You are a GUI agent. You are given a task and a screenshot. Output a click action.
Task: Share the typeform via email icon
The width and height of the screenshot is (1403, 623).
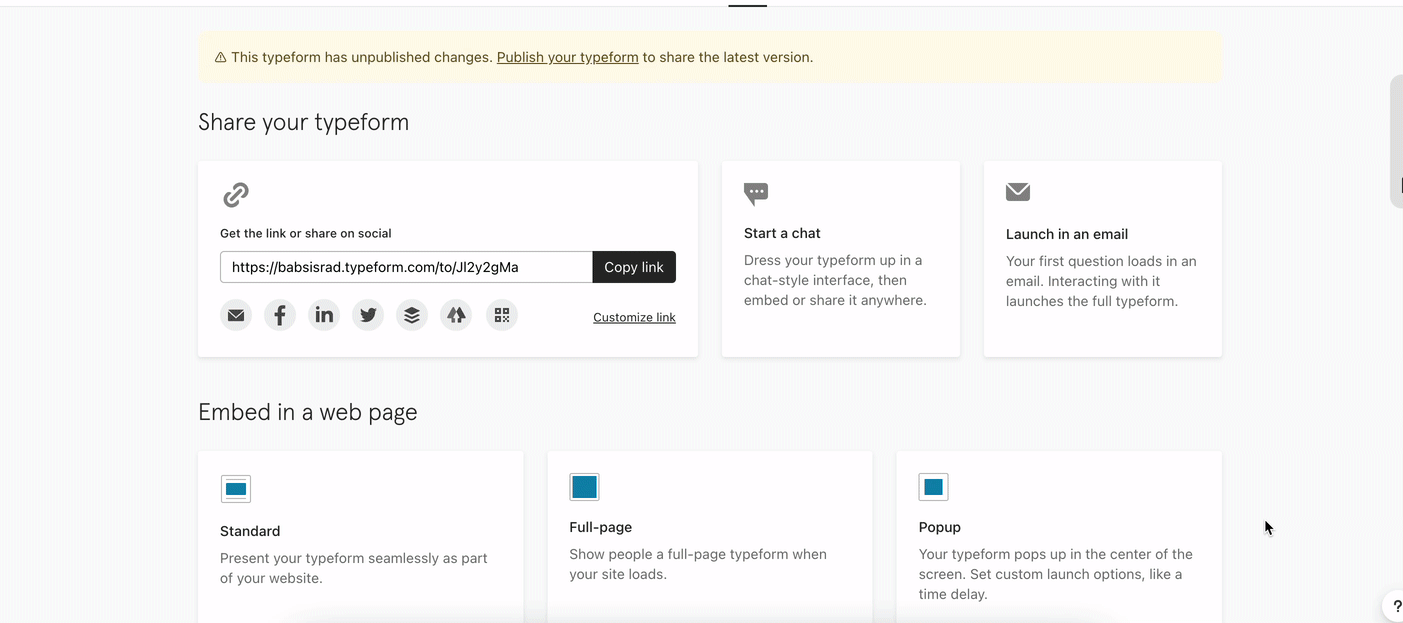(x=236, y=315)
